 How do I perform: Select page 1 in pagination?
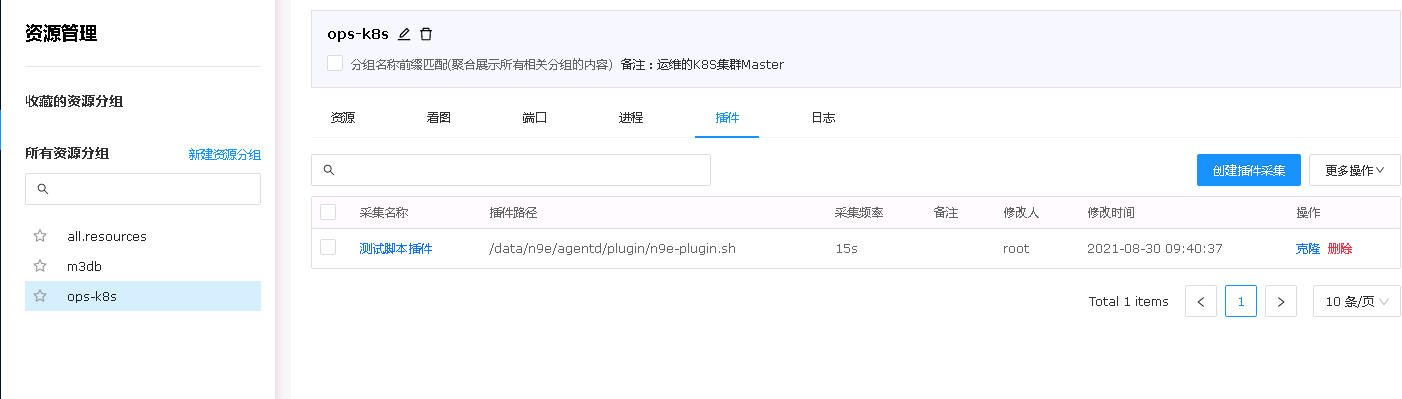(1241, 301)
